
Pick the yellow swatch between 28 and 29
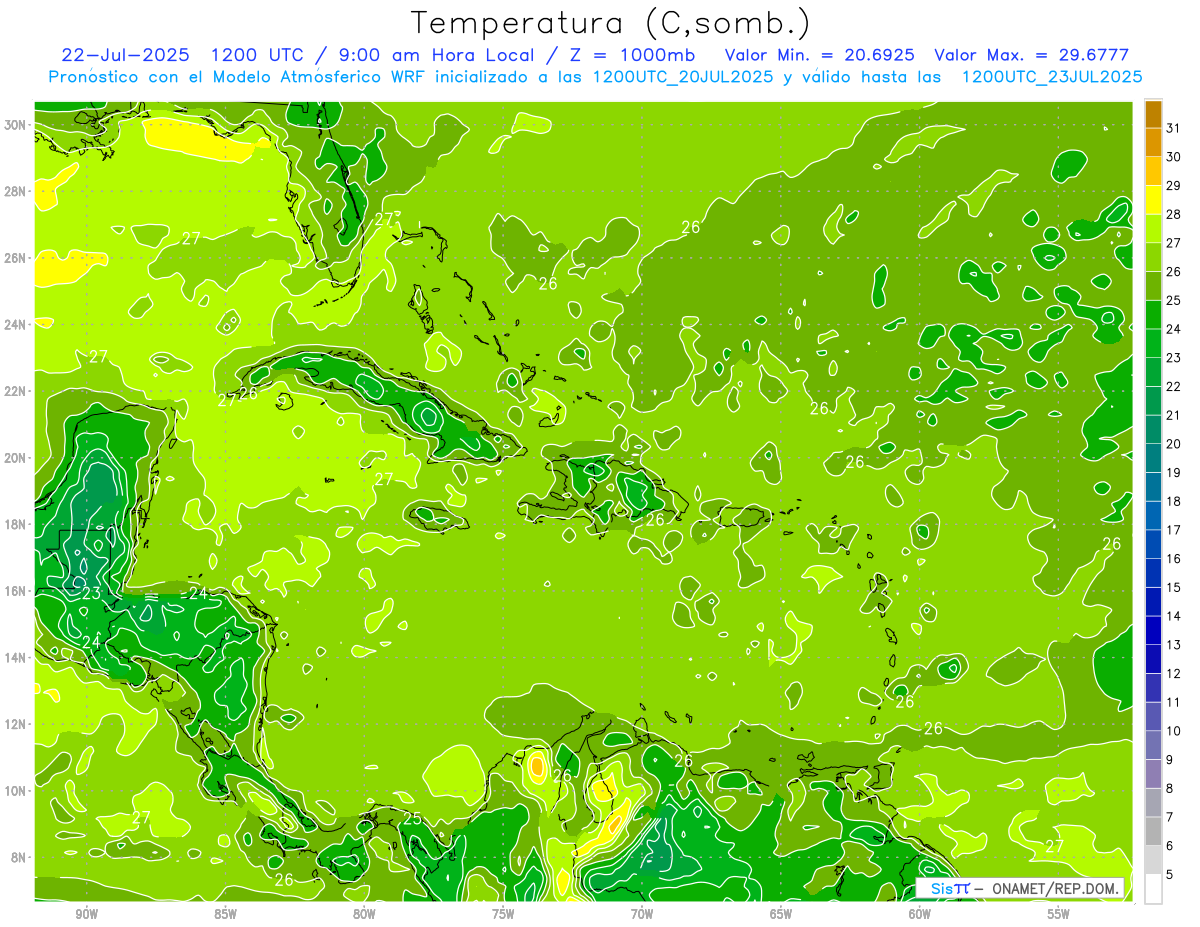1153,200
